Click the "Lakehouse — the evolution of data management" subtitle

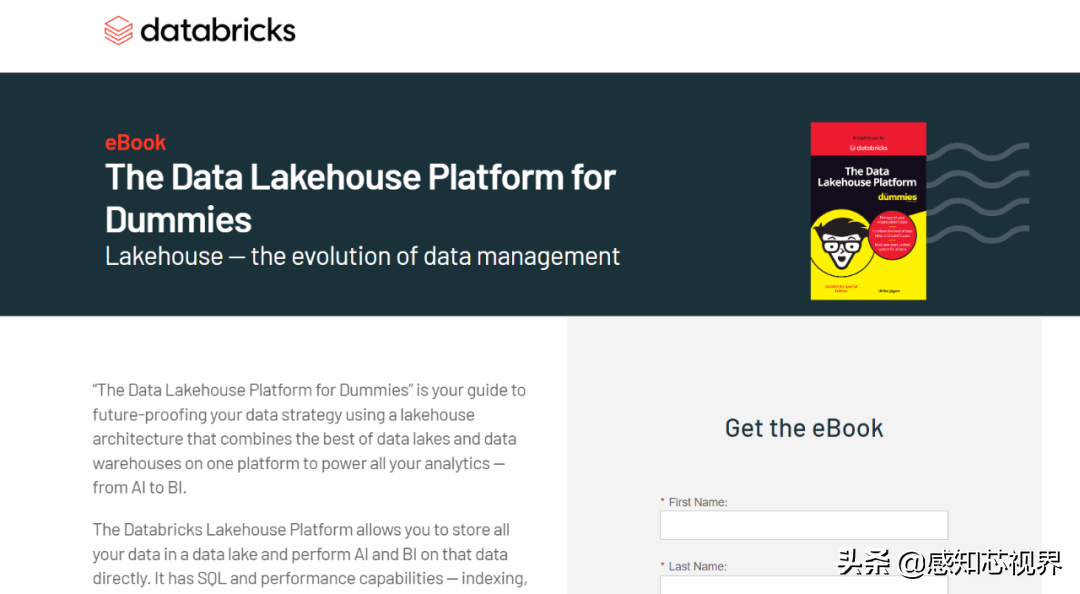click(362, 256)
